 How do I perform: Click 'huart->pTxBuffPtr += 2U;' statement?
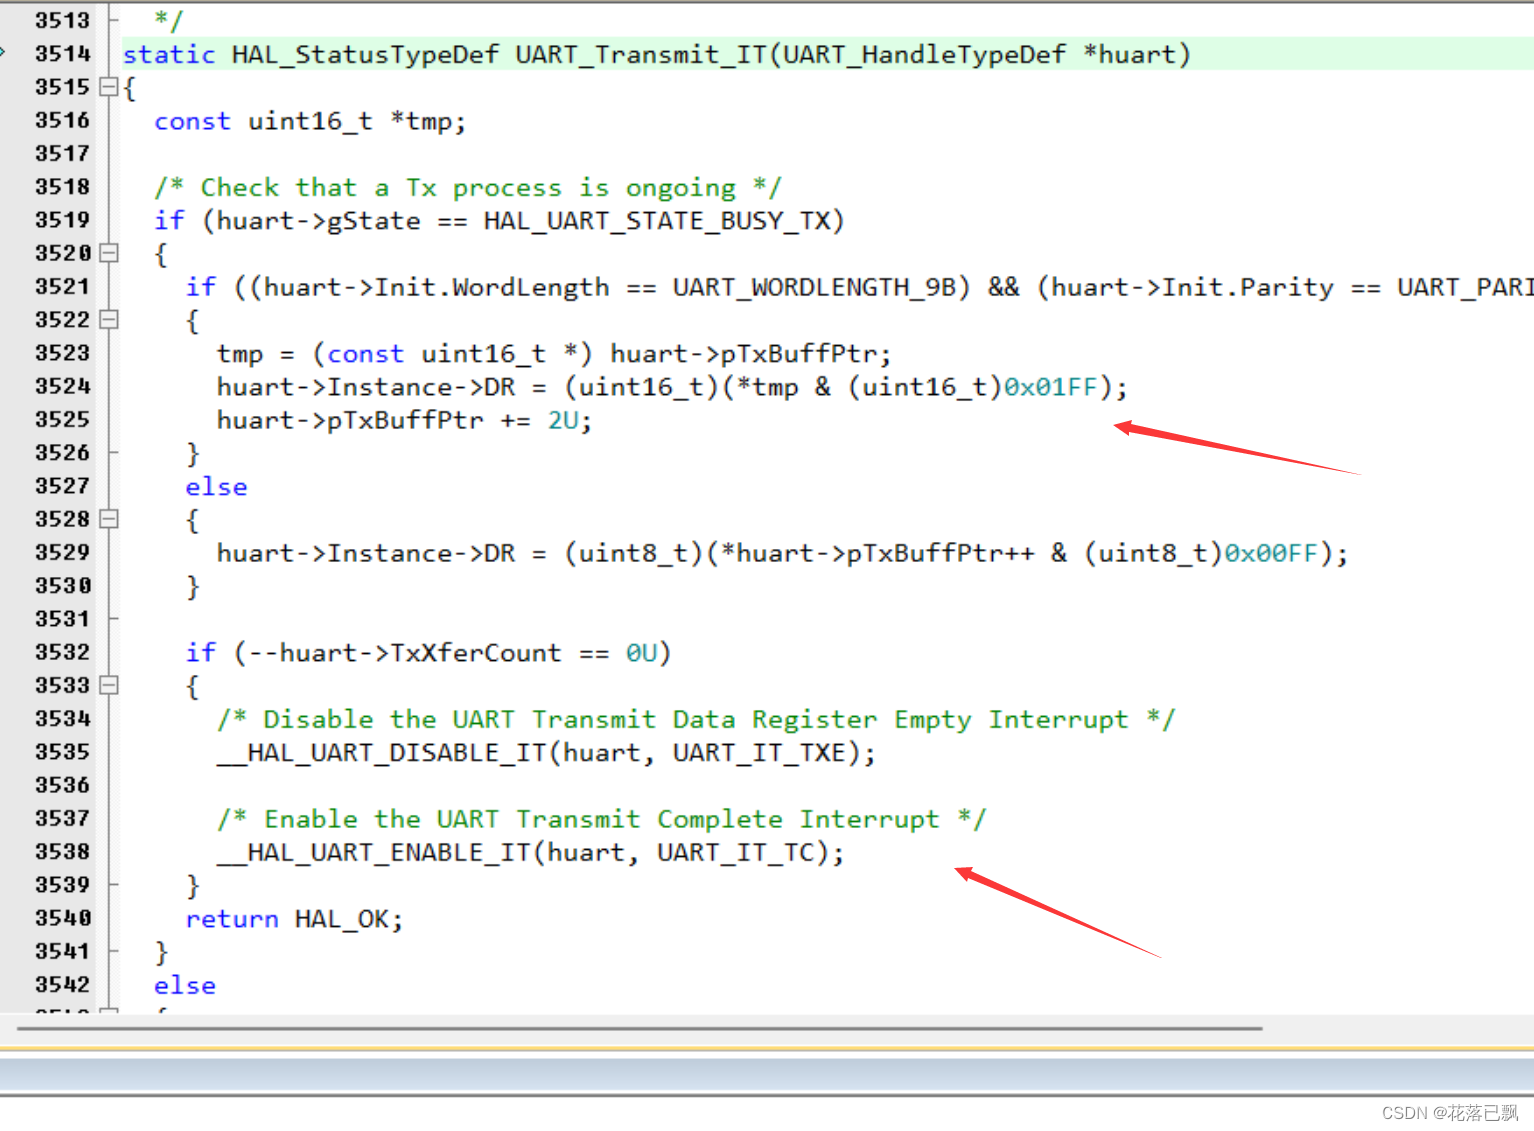[405, 420]
